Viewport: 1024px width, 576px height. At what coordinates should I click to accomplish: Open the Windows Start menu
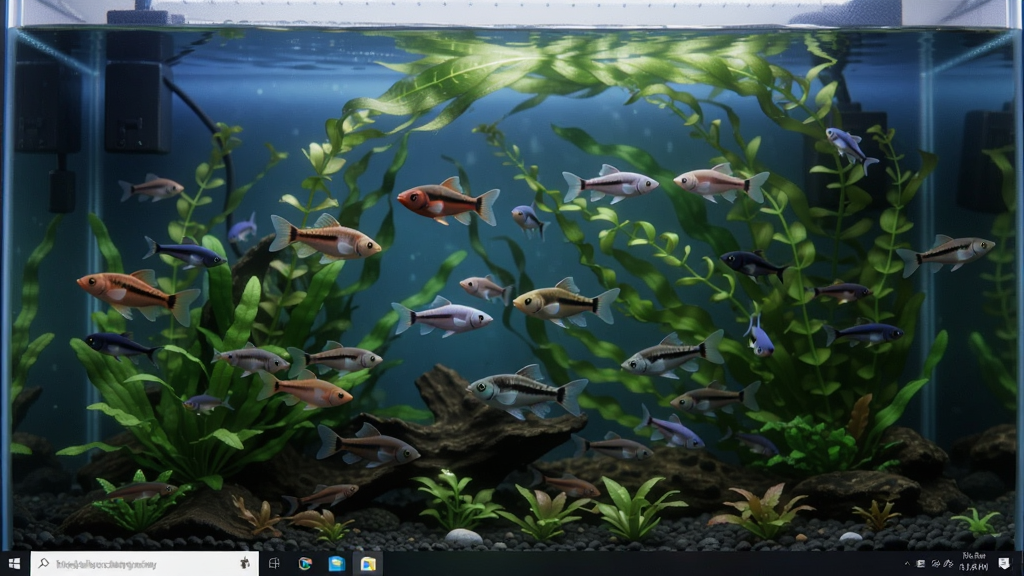click(x=14, y=564)
